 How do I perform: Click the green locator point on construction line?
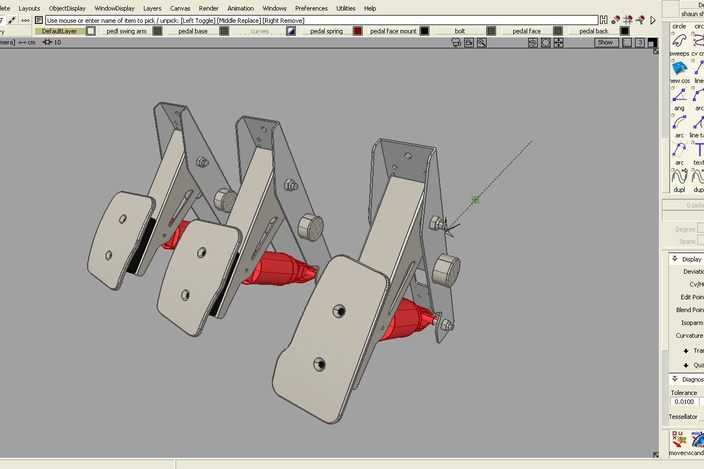click(475, 200)
